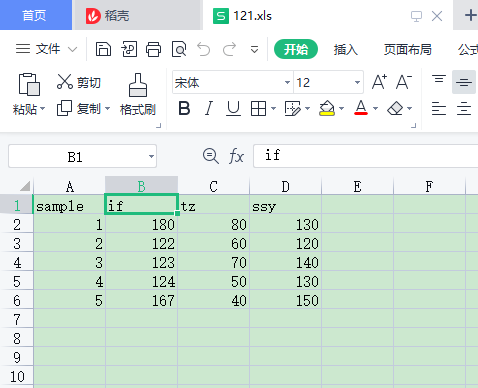Click the formula bar containing 'if'
This screenshot has width=478, height=388.
(x=366, y=156)
